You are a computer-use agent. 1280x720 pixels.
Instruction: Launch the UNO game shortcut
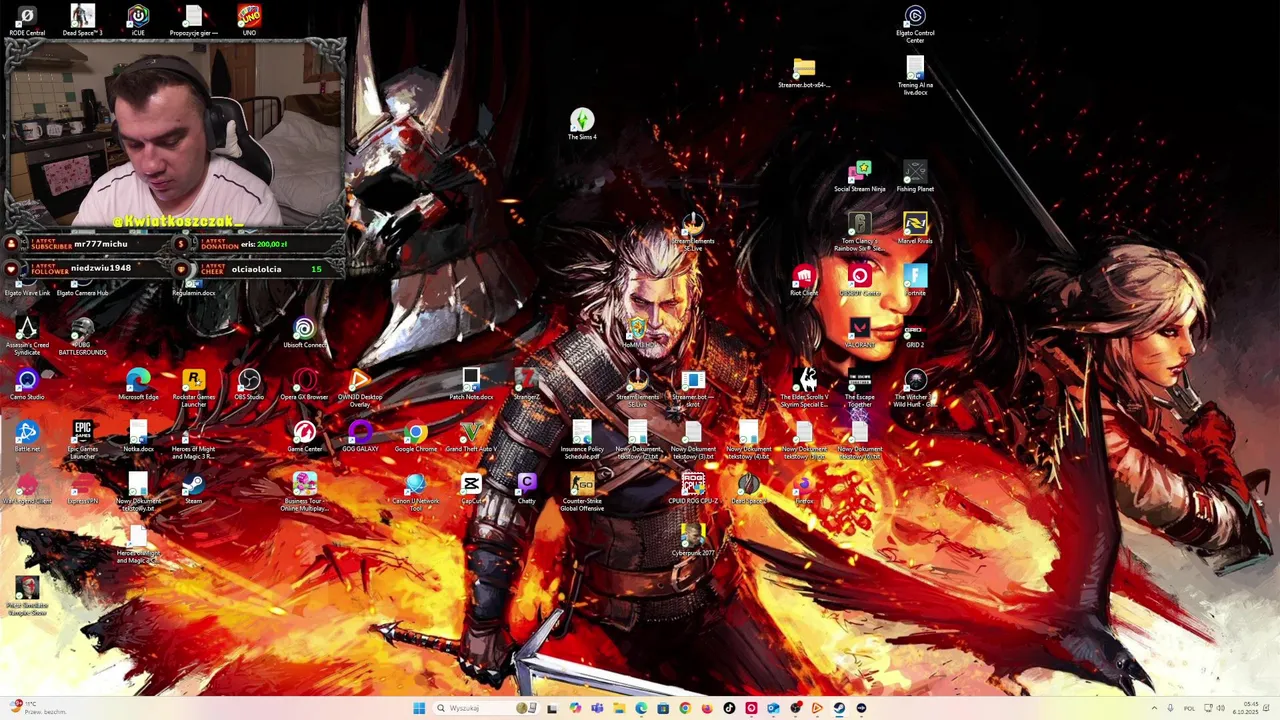click(x=249, y=20)
